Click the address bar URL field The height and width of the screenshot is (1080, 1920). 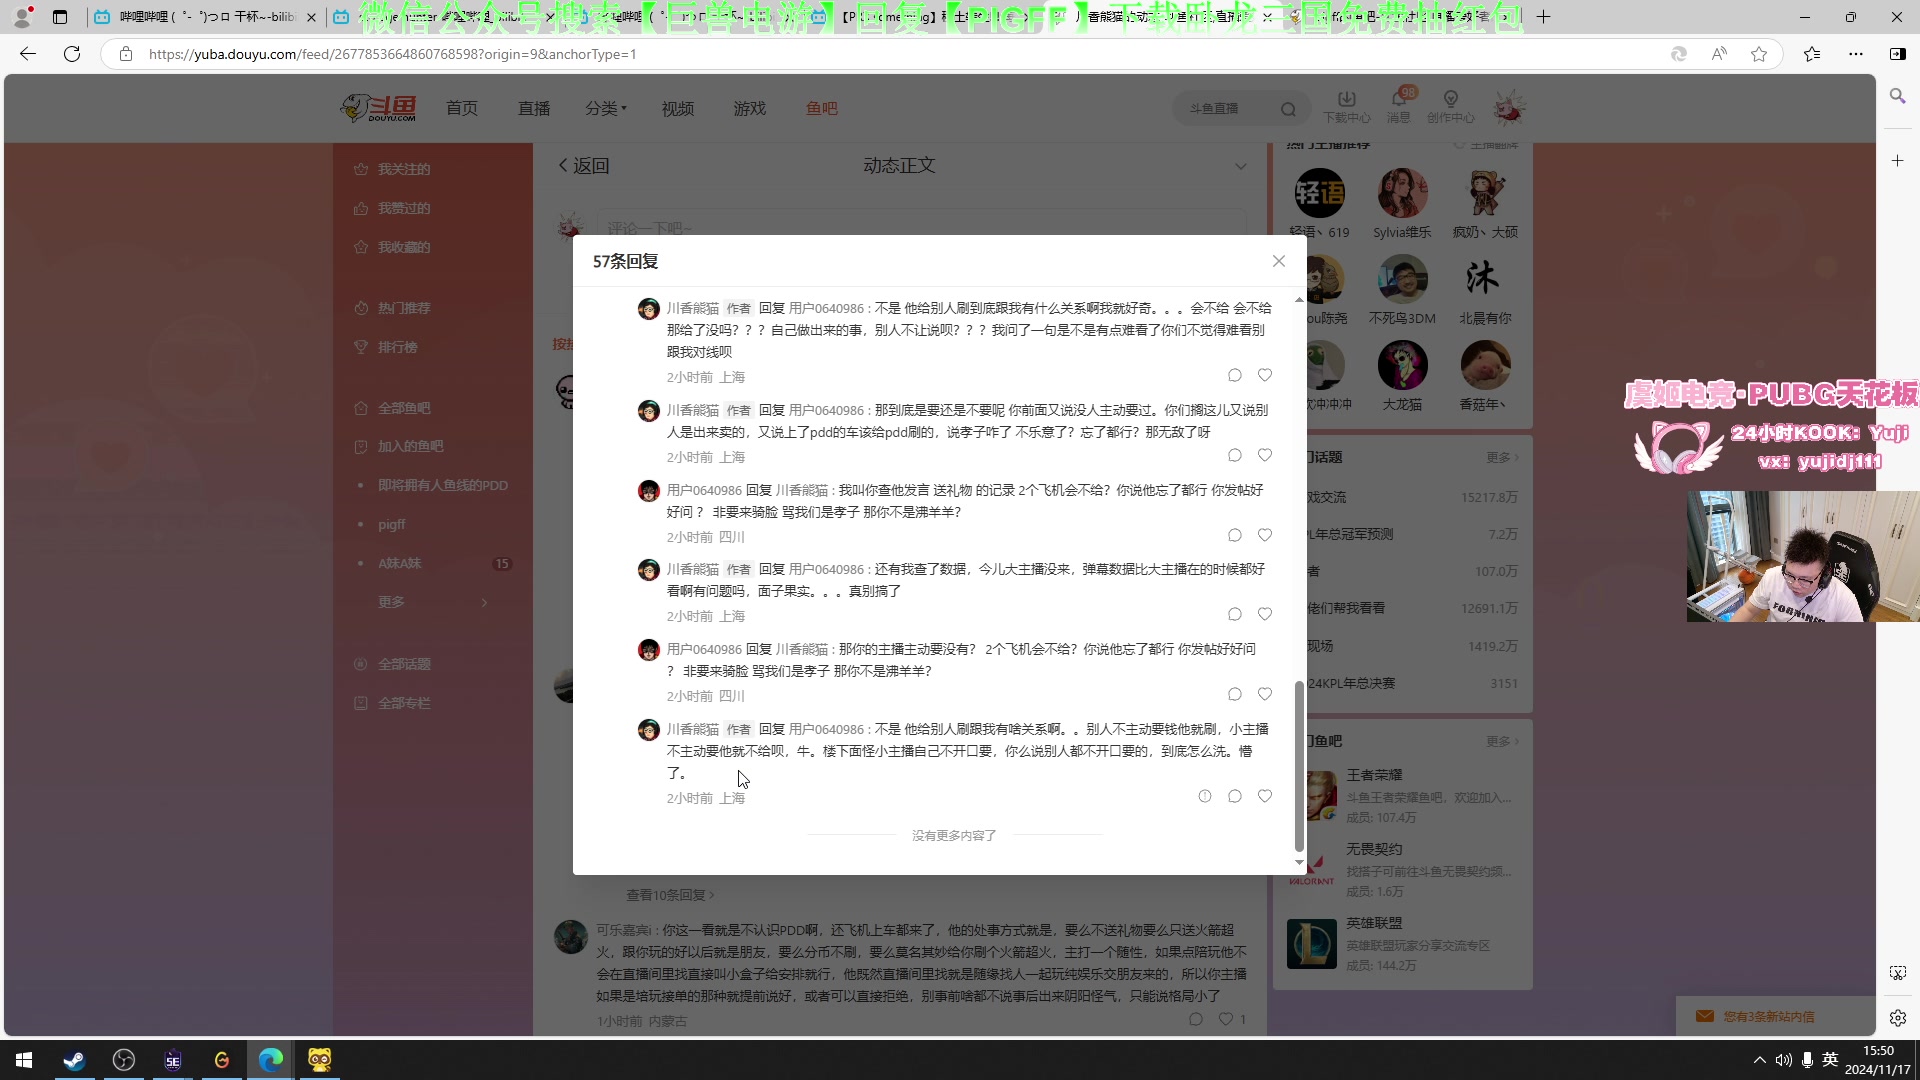tap(880, 54)
